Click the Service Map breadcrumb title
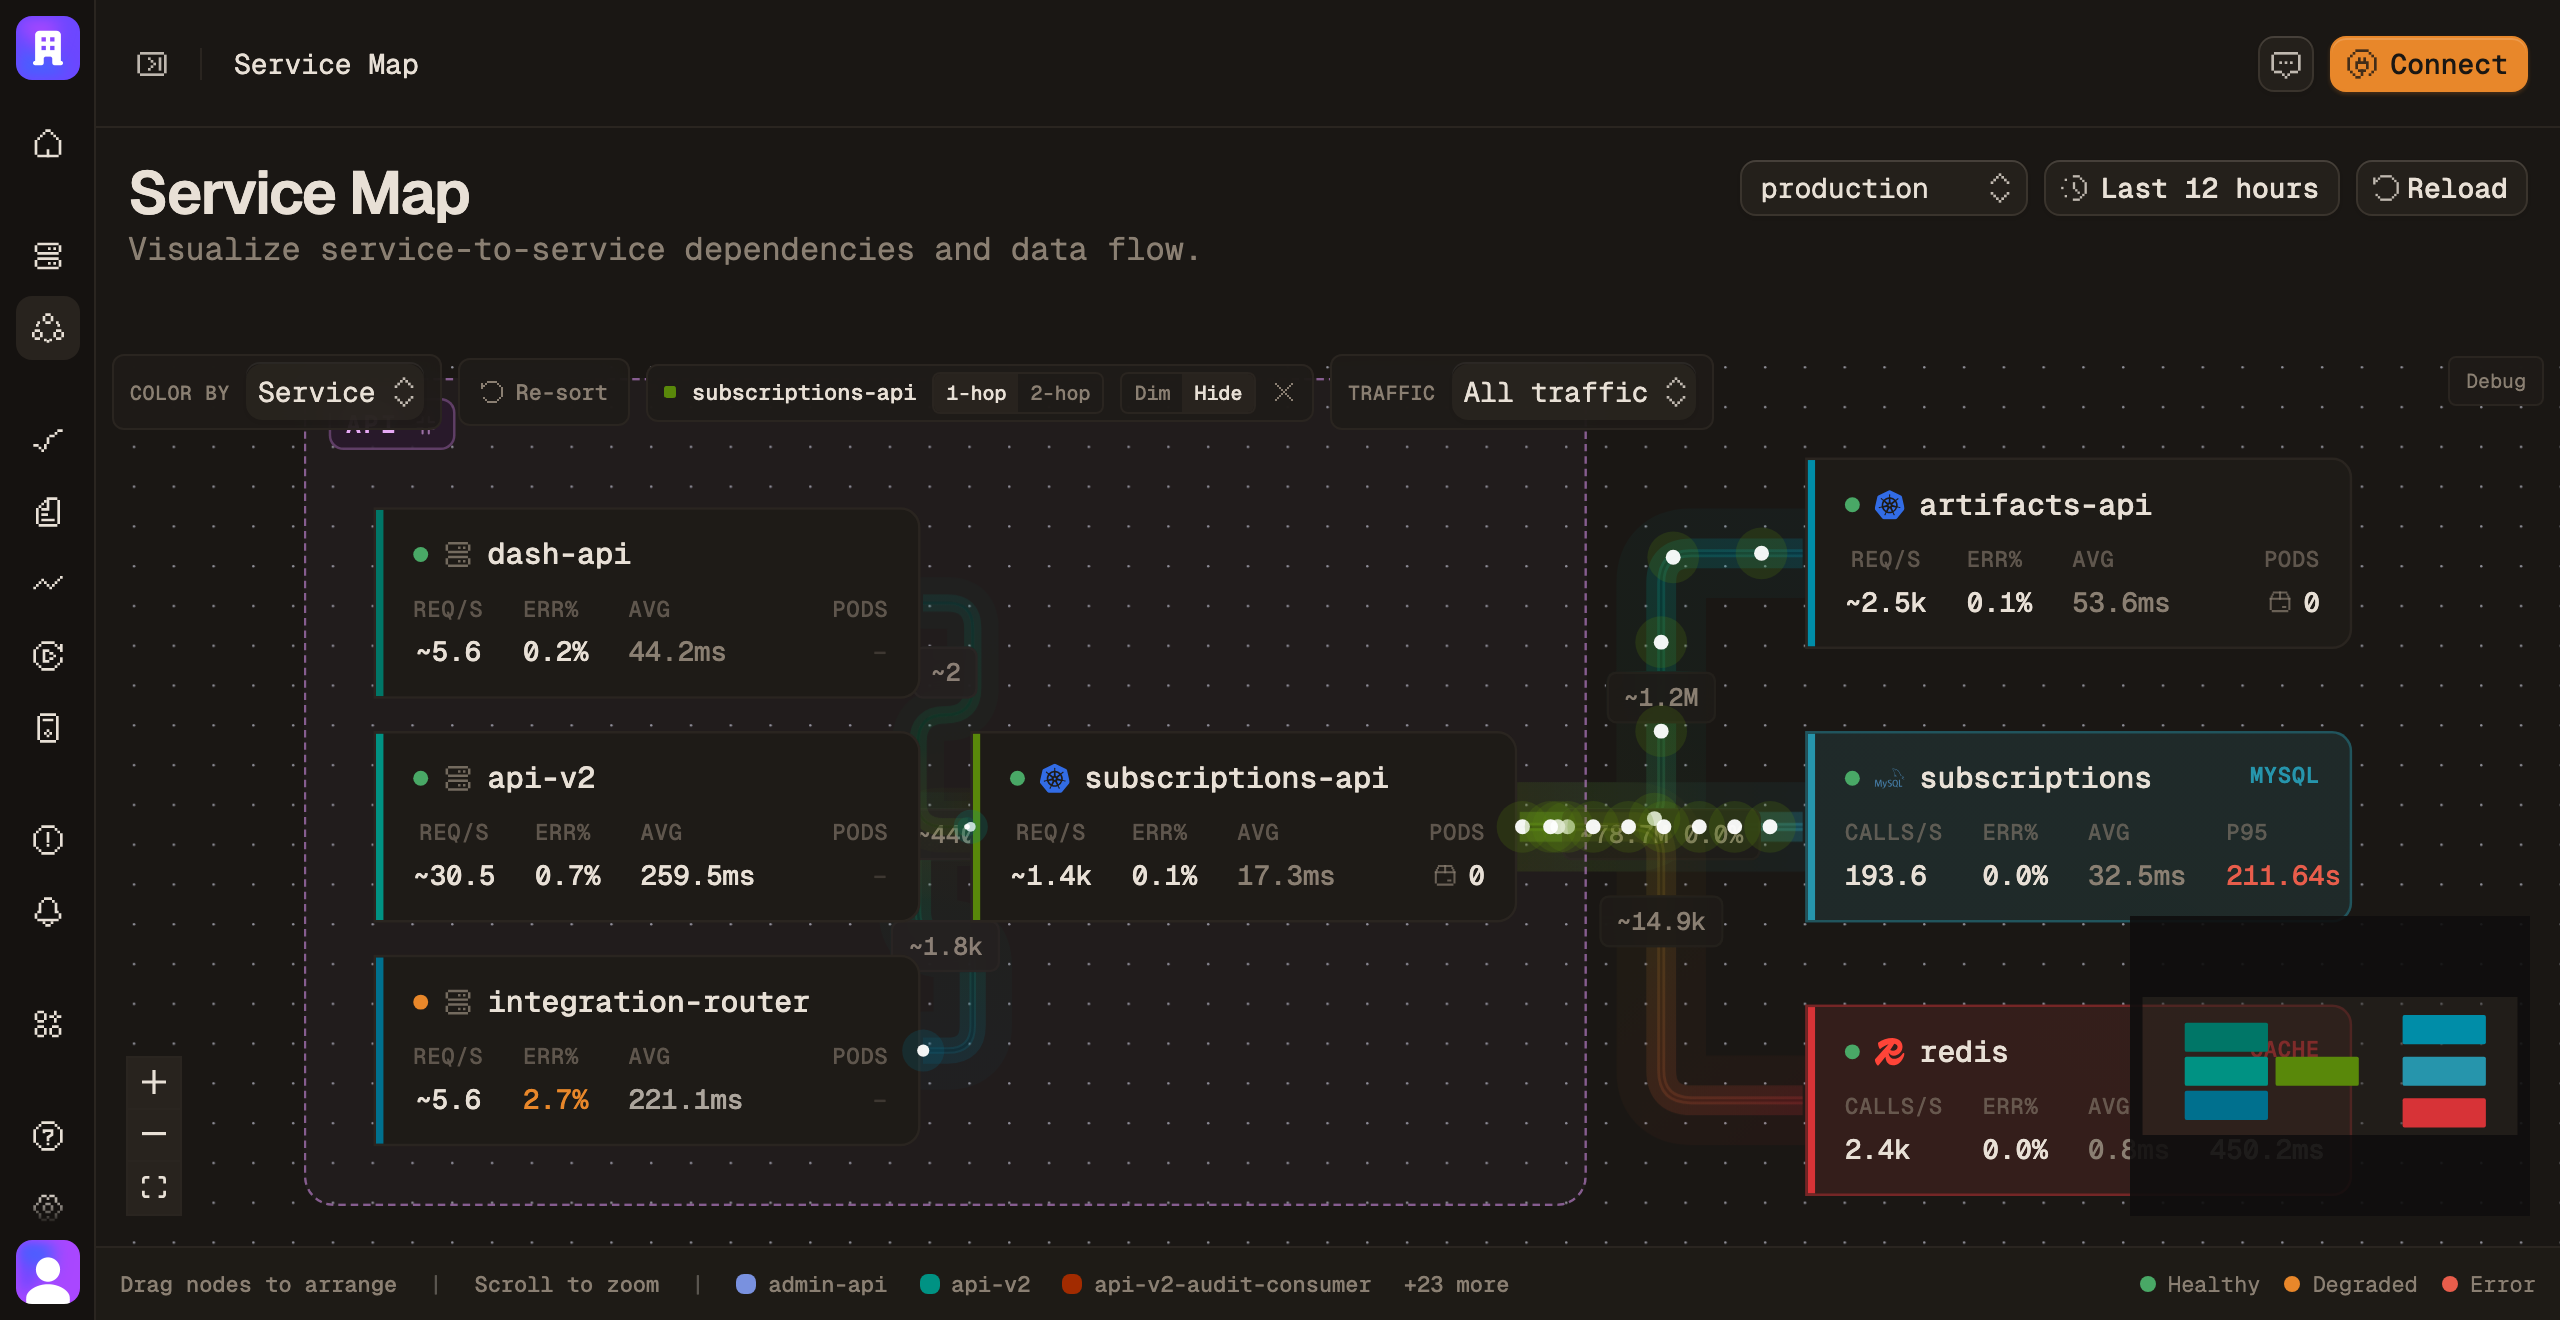This screenshot has width=2560, height=1320. click(326, 64)
